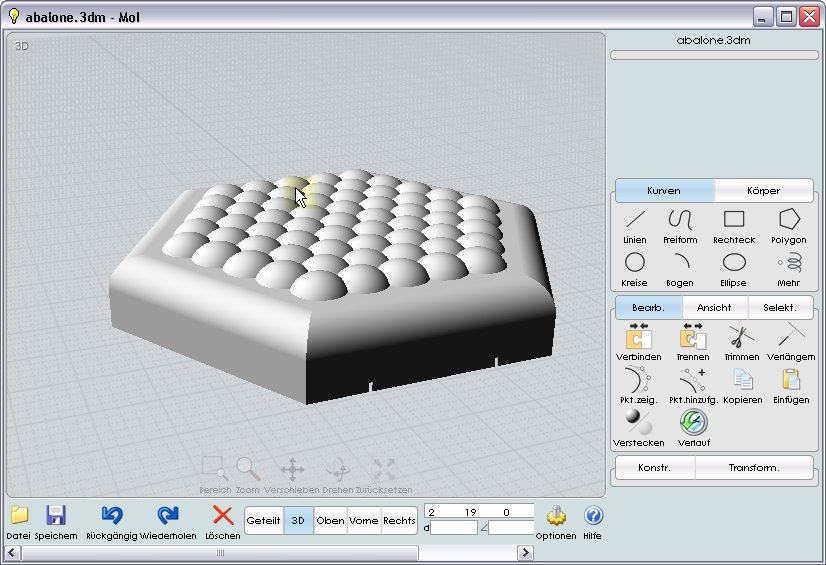Open Optionen settings

(556, 522)
